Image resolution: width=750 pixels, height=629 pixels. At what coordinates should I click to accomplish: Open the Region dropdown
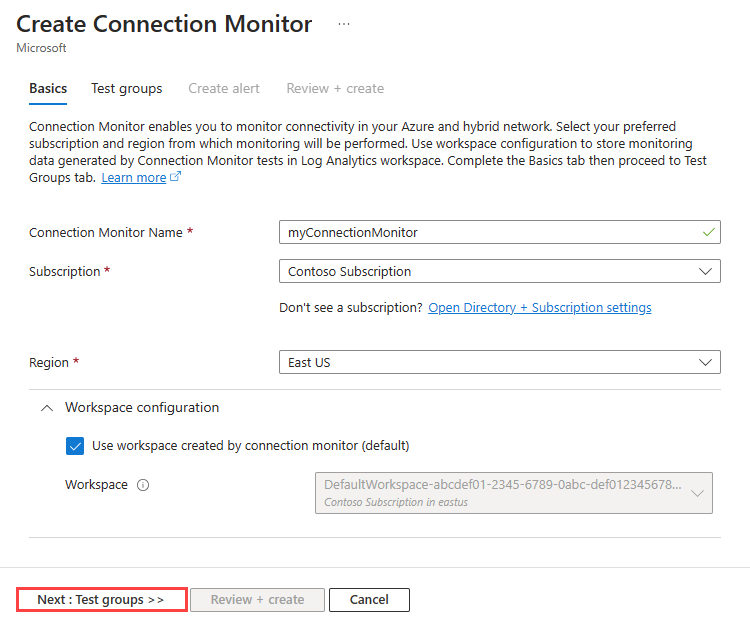click(499, 362)
